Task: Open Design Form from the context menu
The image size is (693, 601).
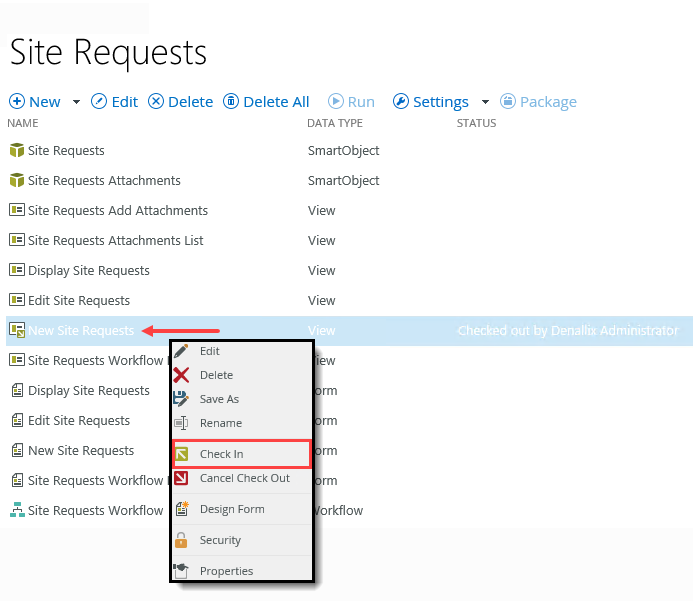Action: 232,509
